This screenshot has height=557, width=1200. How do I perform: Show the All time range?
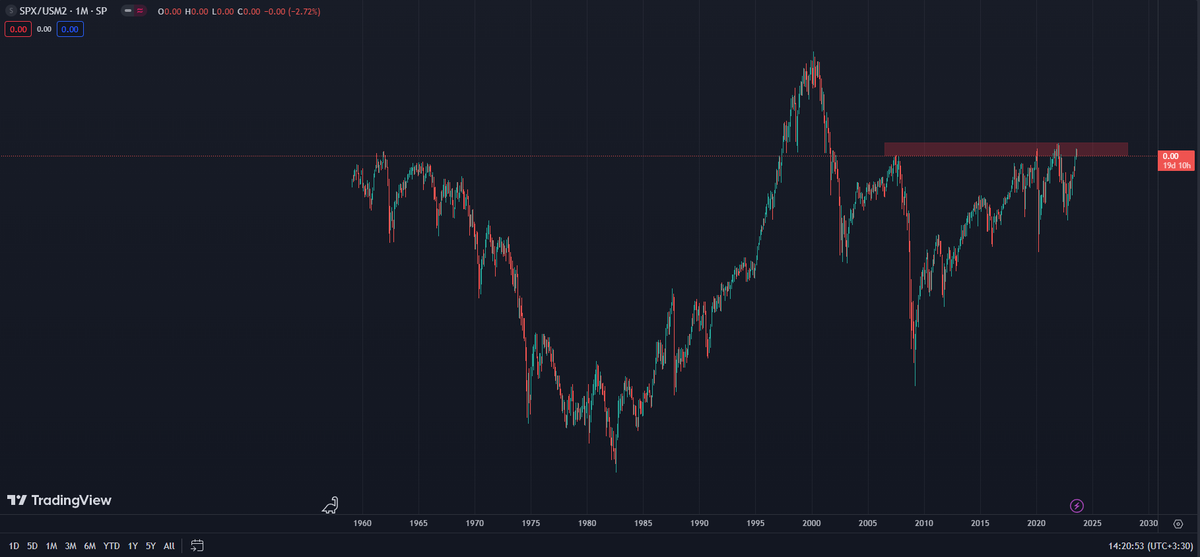tap(169, 546)
